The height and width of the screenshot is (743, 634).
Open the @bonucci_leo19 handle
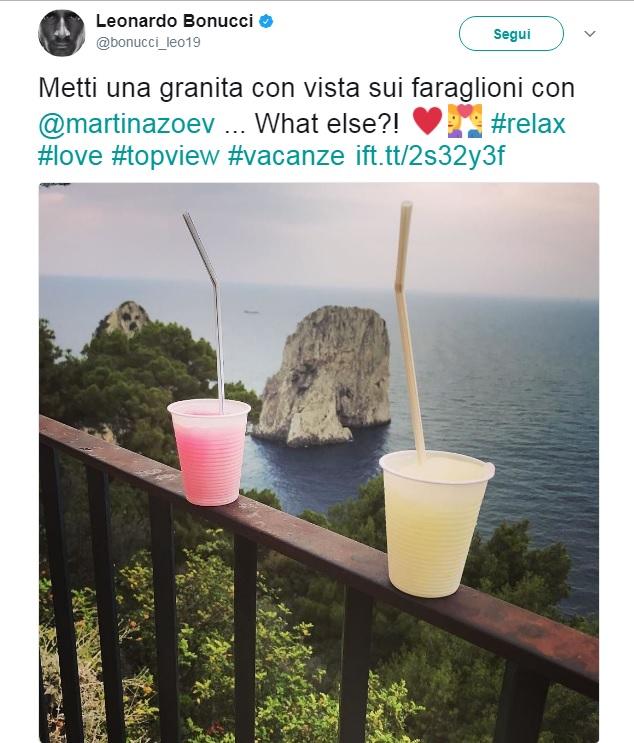click(x=148, y=42)
